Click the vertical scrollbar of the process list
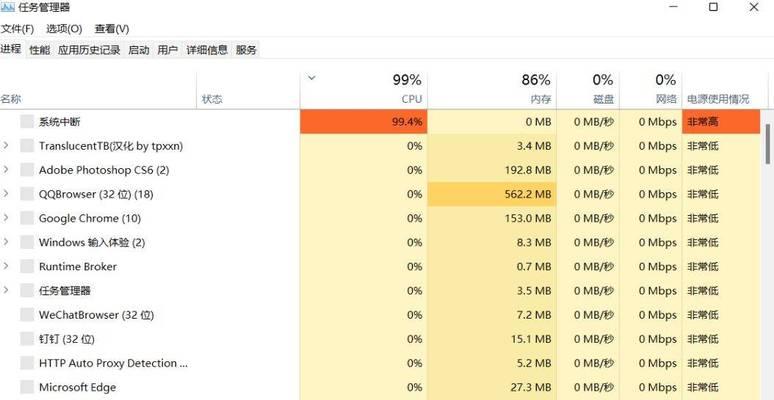 [x=768, y=144]
